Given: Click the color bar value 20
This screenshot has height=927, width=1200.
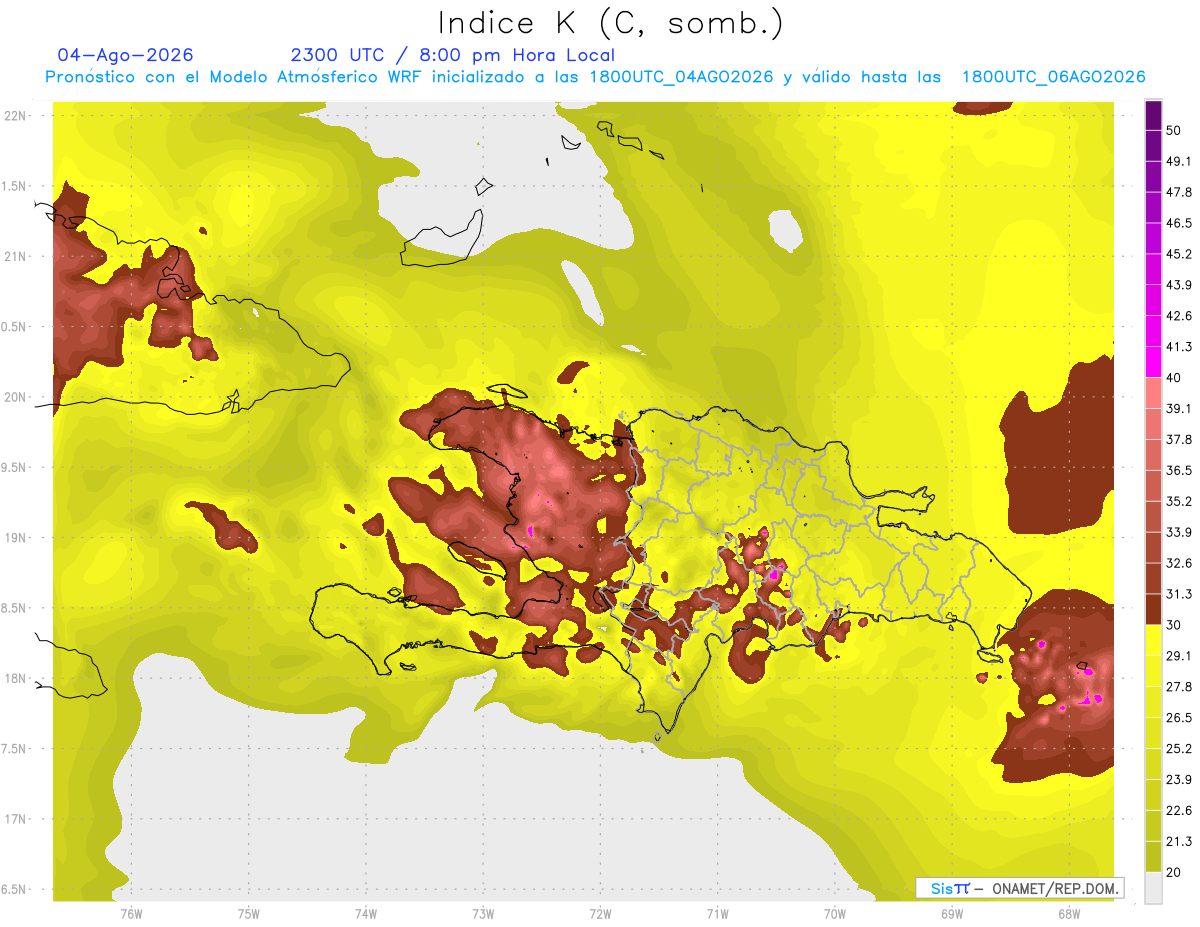Looking at the screenshot, I should click(1175, 872).
